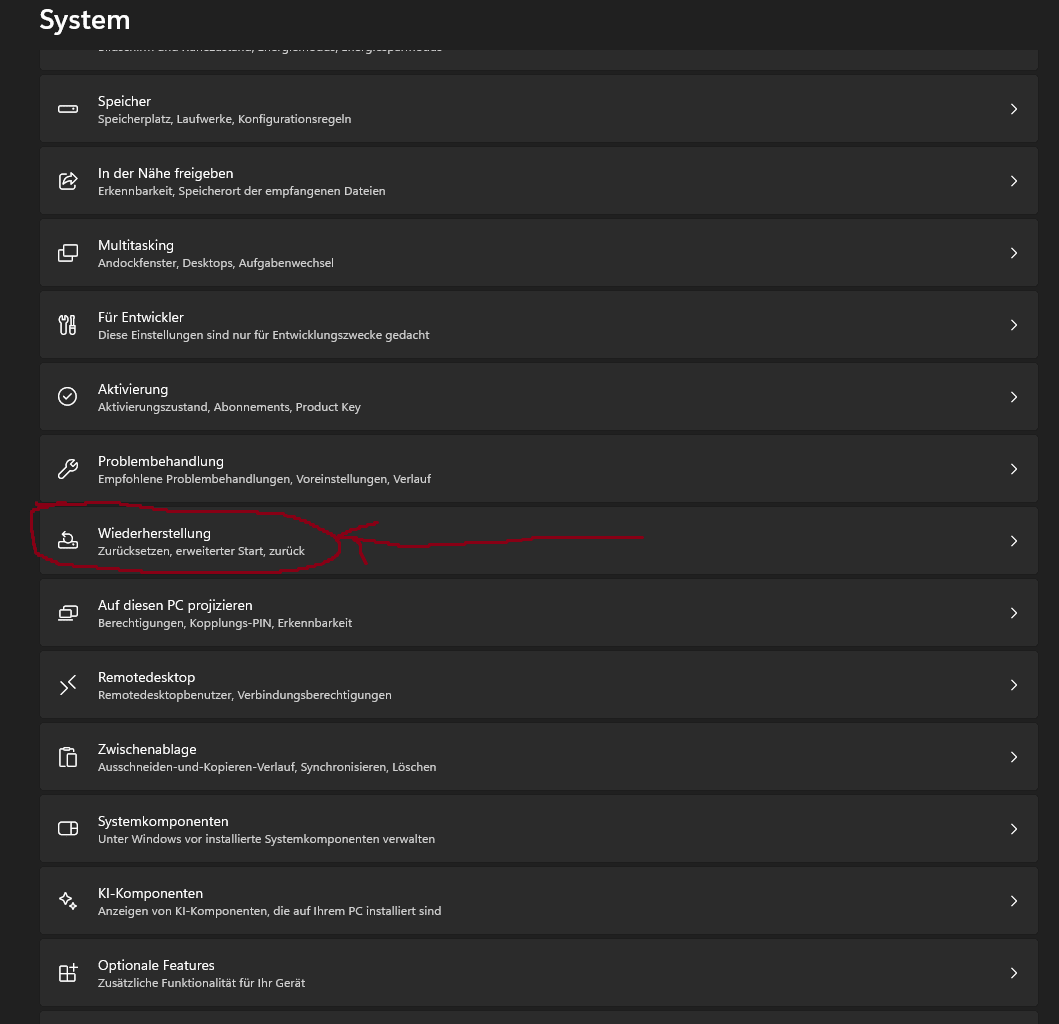Click the System page heading
This screenshot has height=1024, width=1059.
[x=85, y=20]
